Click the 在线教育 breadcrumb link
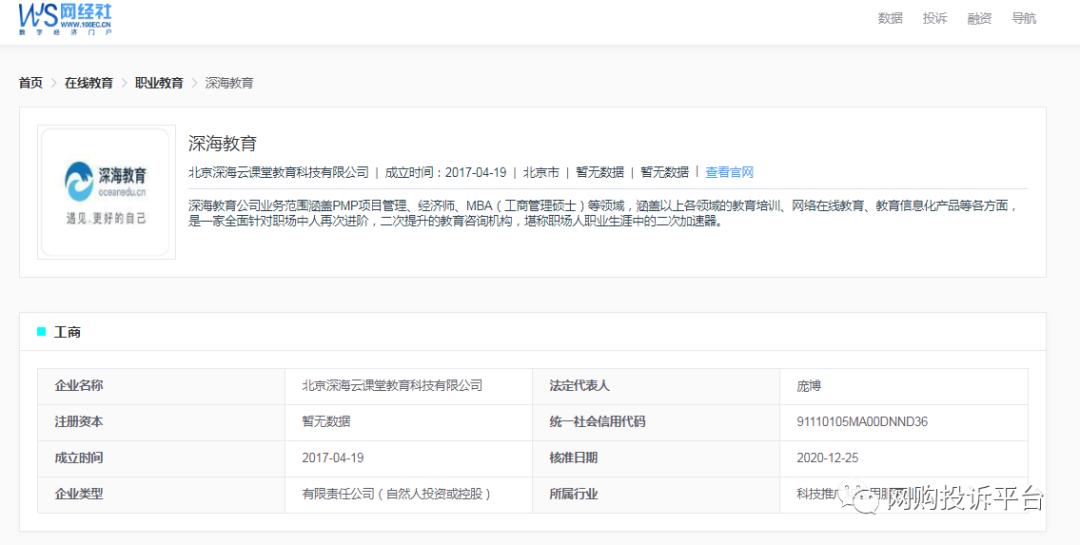Viewport: 1080px width, 545px height. coord(89,83)
